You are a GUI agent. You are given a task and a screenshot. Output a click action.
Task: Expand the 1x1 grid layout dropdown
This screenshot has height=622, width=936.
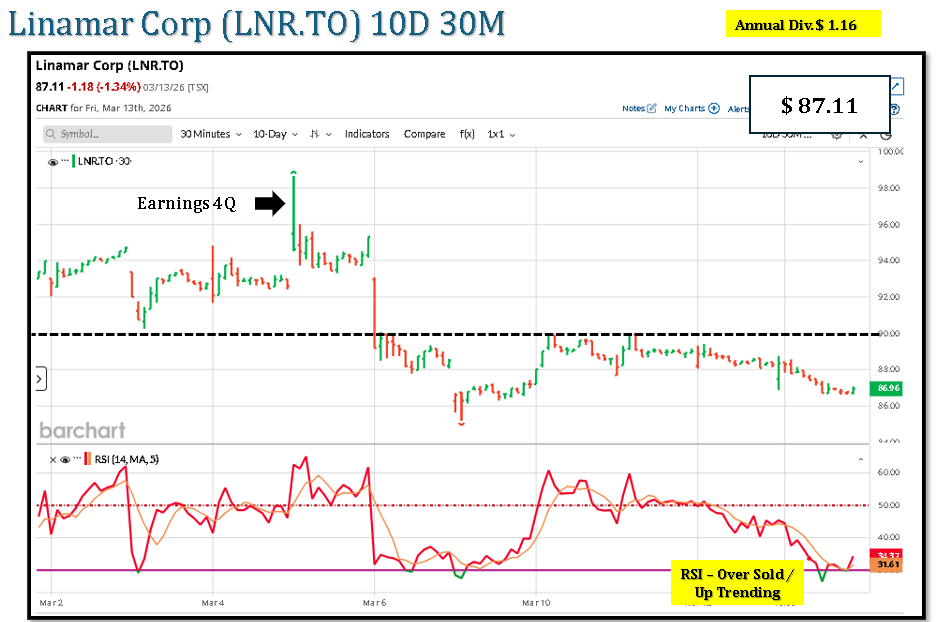pos(502,134)
